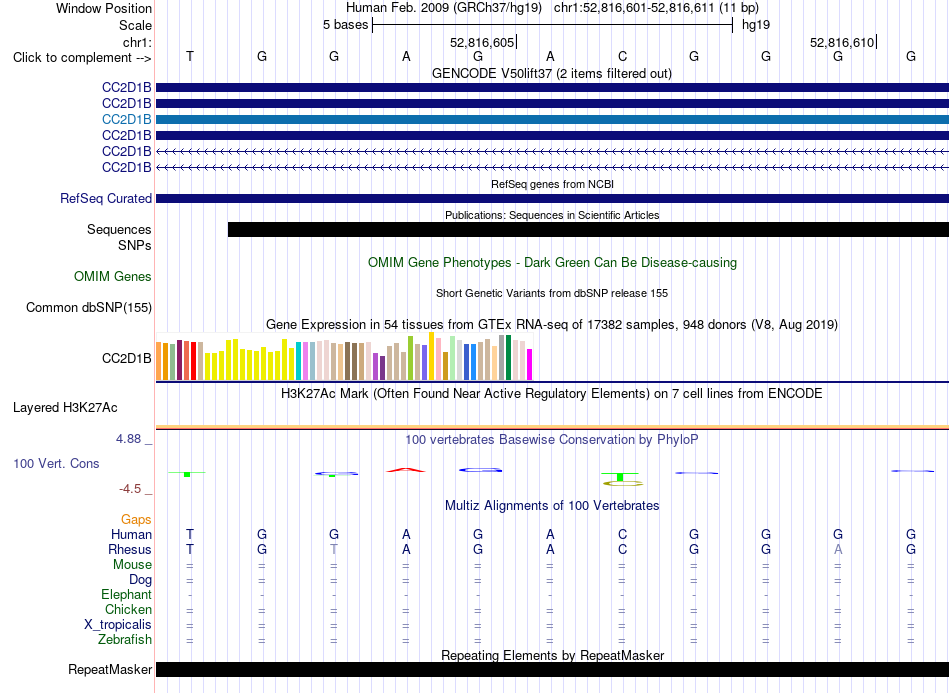
Task: Click the Elephant species label
Action: tap(126, 595)
